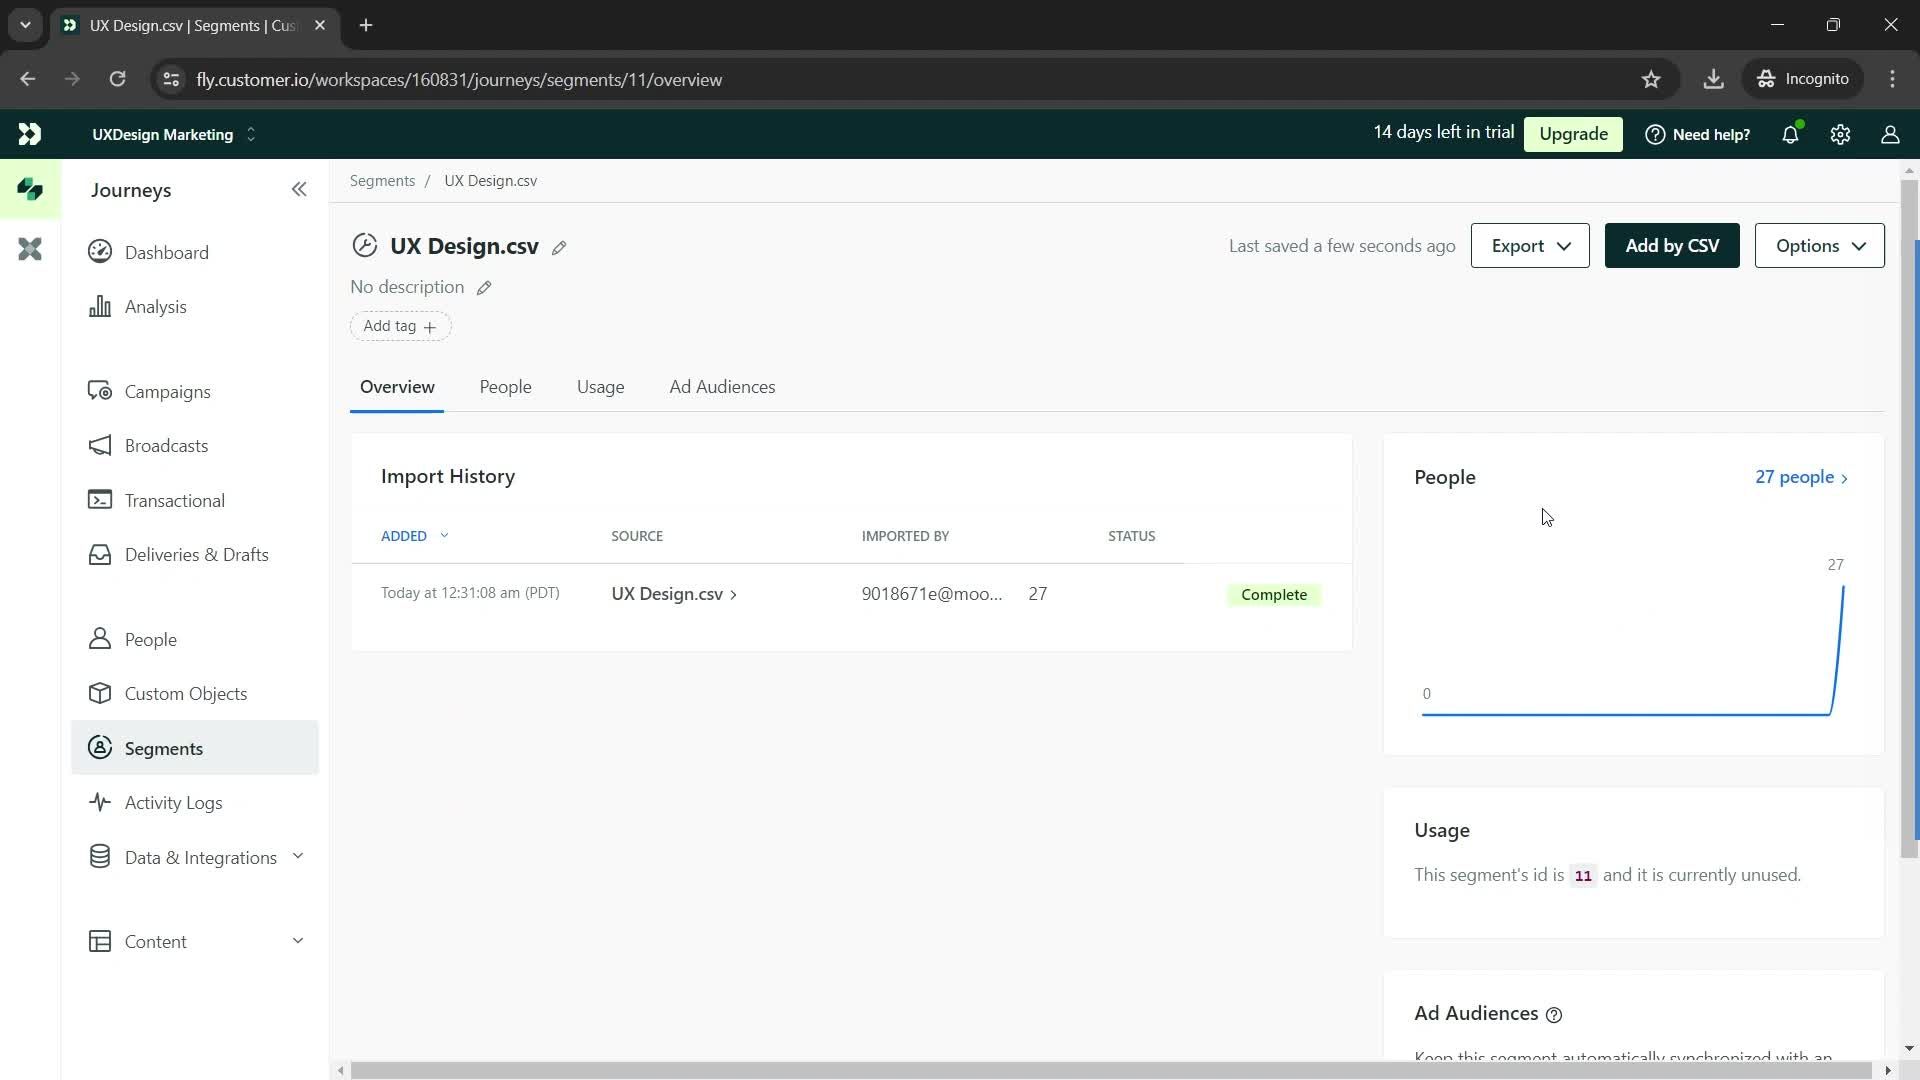Switch to the People tab

(x=504, y=386)
